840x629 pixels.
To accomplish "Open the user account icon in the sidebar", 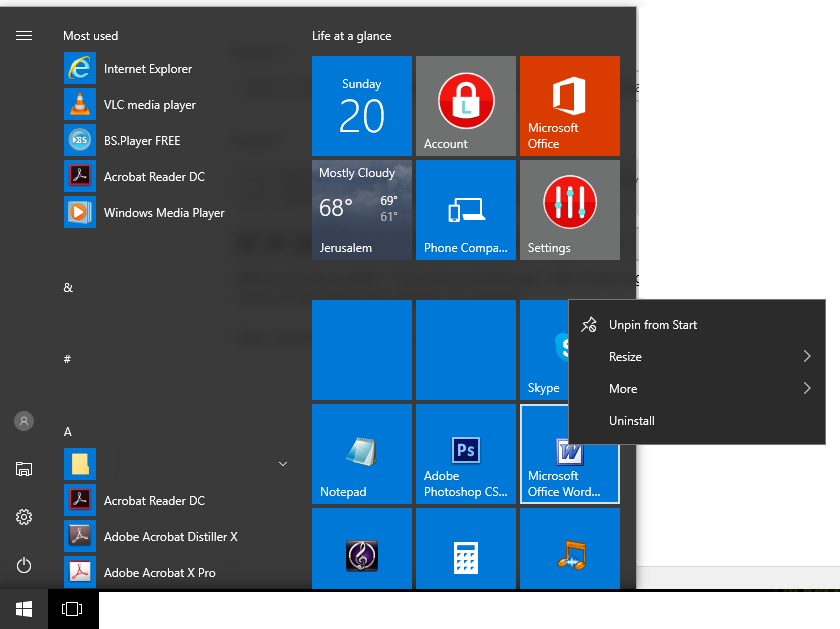I will coord(24,421).
